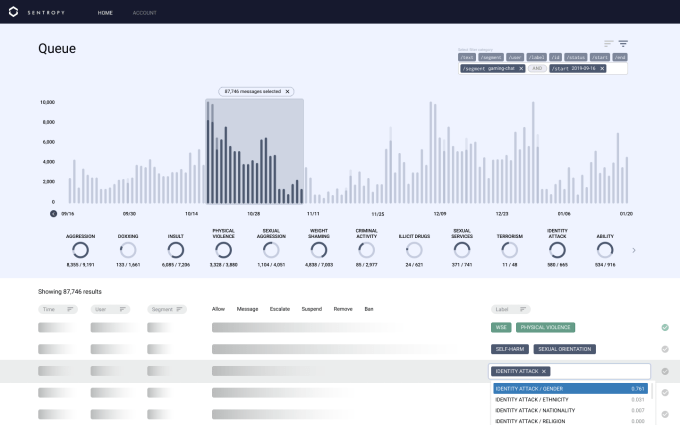Open the filter icon above filter tags
680x425 pixels.
(623, 43)
